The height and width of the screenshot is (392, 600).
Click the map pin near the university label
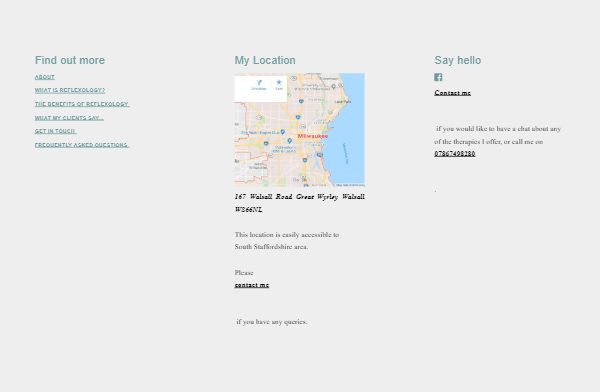pos(334,87)
